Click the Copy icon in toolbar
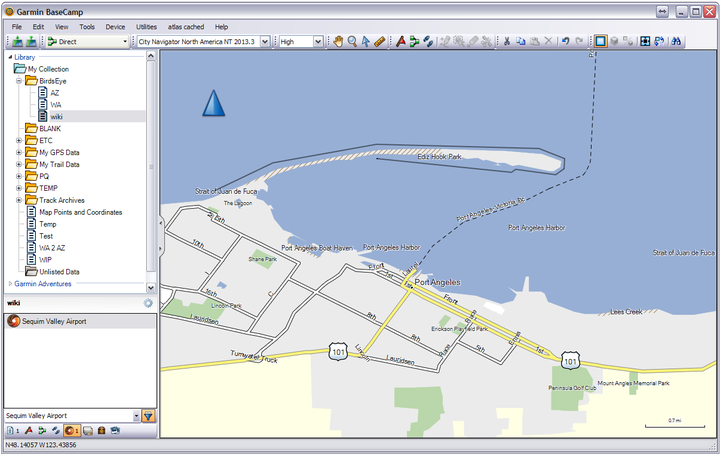Viewport: 720px width, 455px height. coord(521,41)
